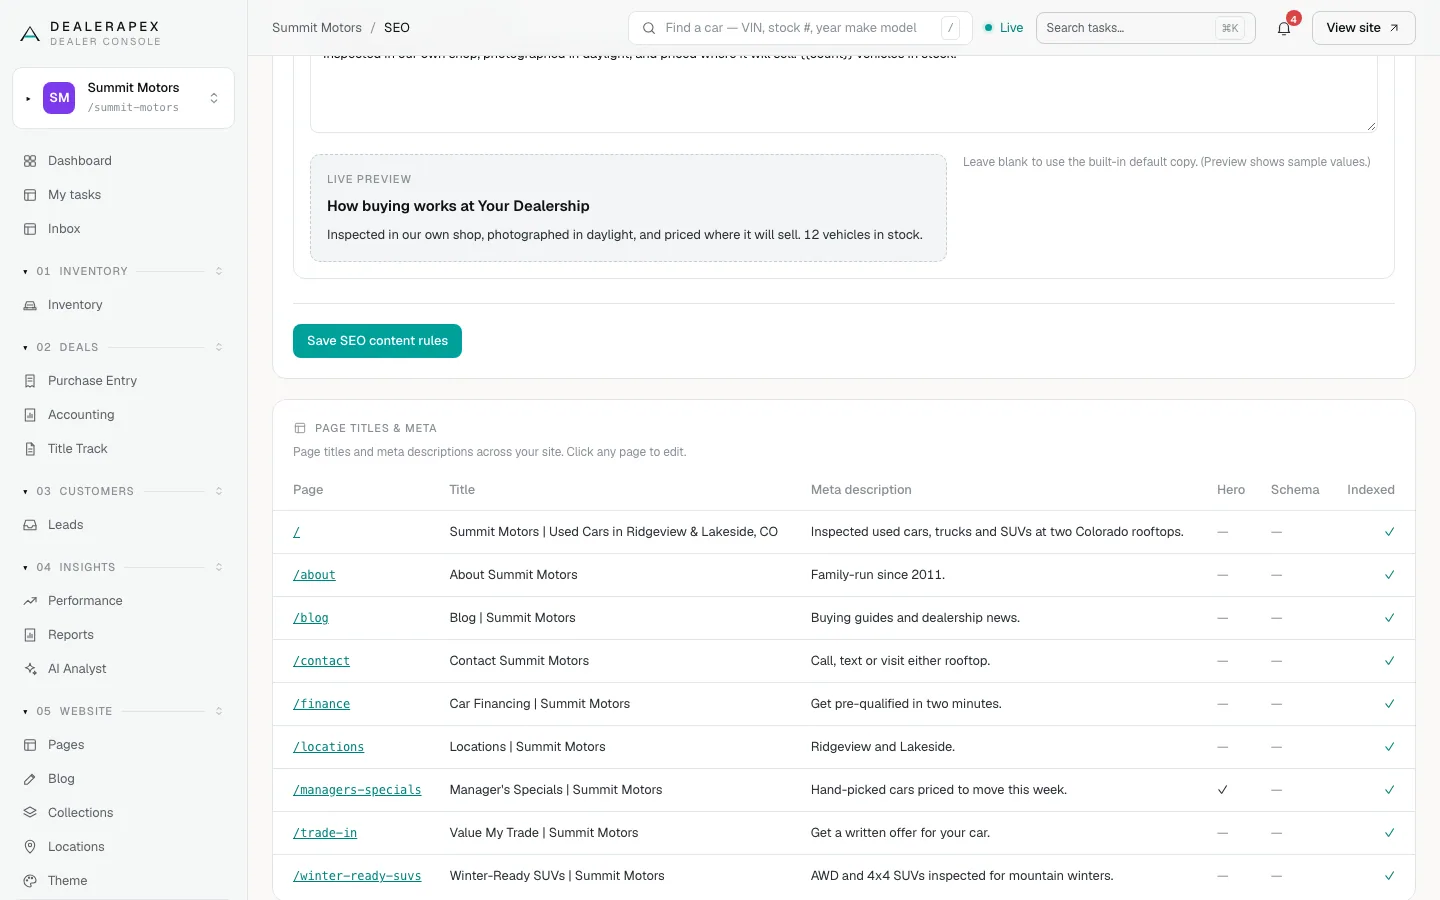
Task: Click the Title Track document icon
Action: pos(30,449)
